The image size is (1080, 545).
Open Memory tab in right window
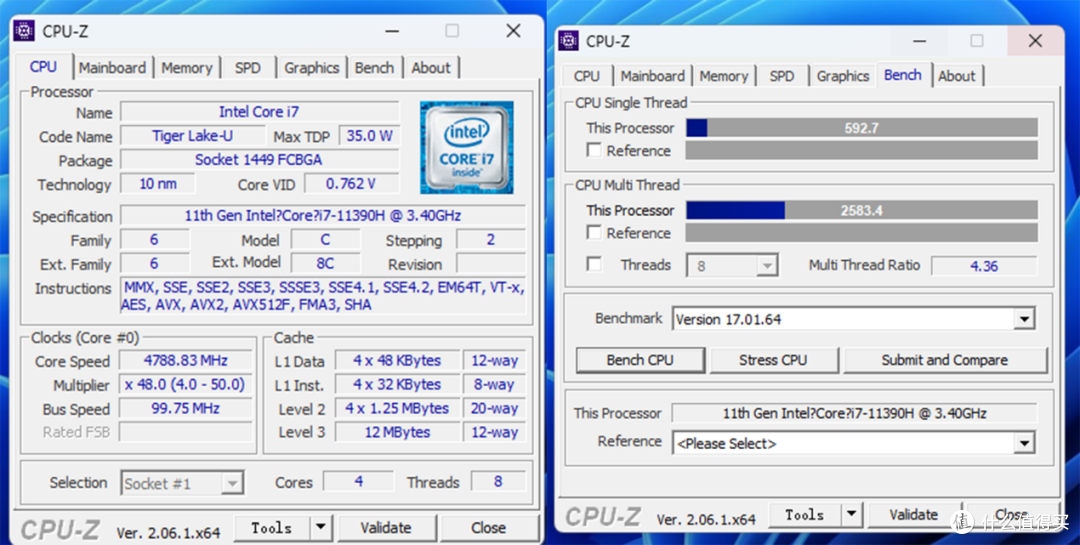[x=724, y=76]
